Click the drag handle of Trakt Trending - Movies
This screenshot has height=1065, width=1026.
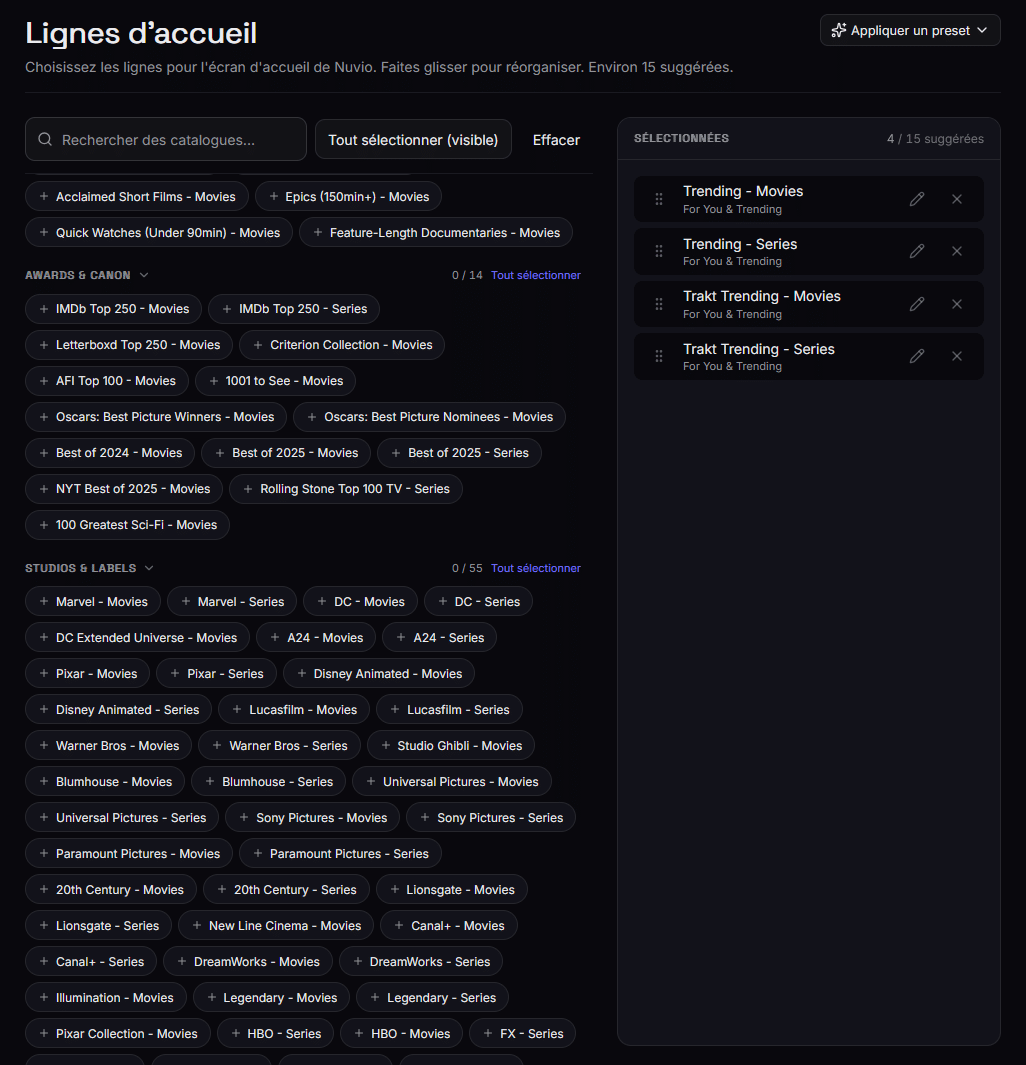coord(659,304)
